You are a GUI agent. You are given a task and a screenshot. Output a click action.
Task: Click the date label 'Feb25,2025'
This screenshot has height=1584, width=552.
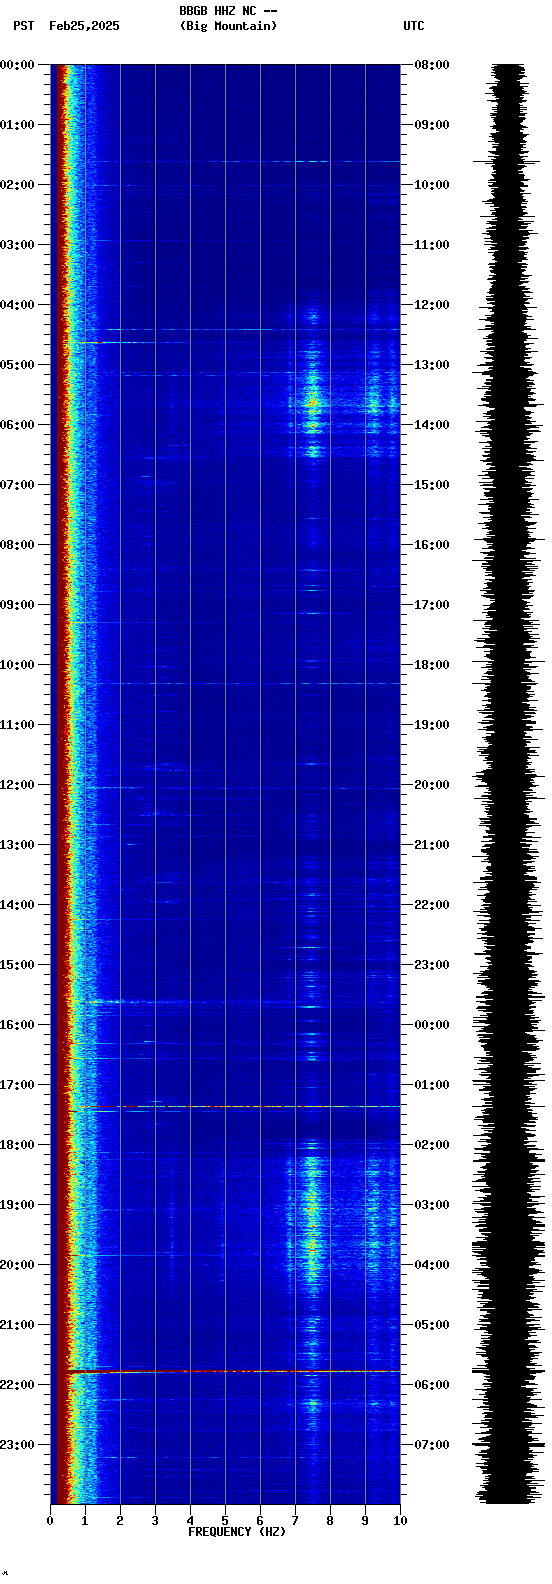tap(84, 26)
